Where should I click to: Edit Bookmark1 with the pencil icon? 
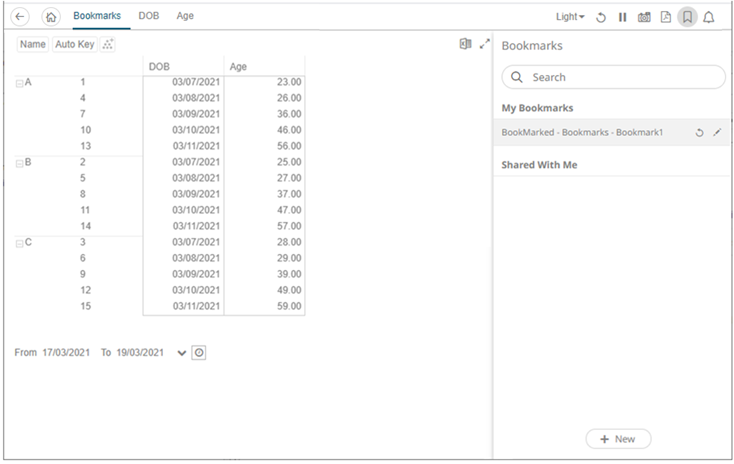pos(717,133)
